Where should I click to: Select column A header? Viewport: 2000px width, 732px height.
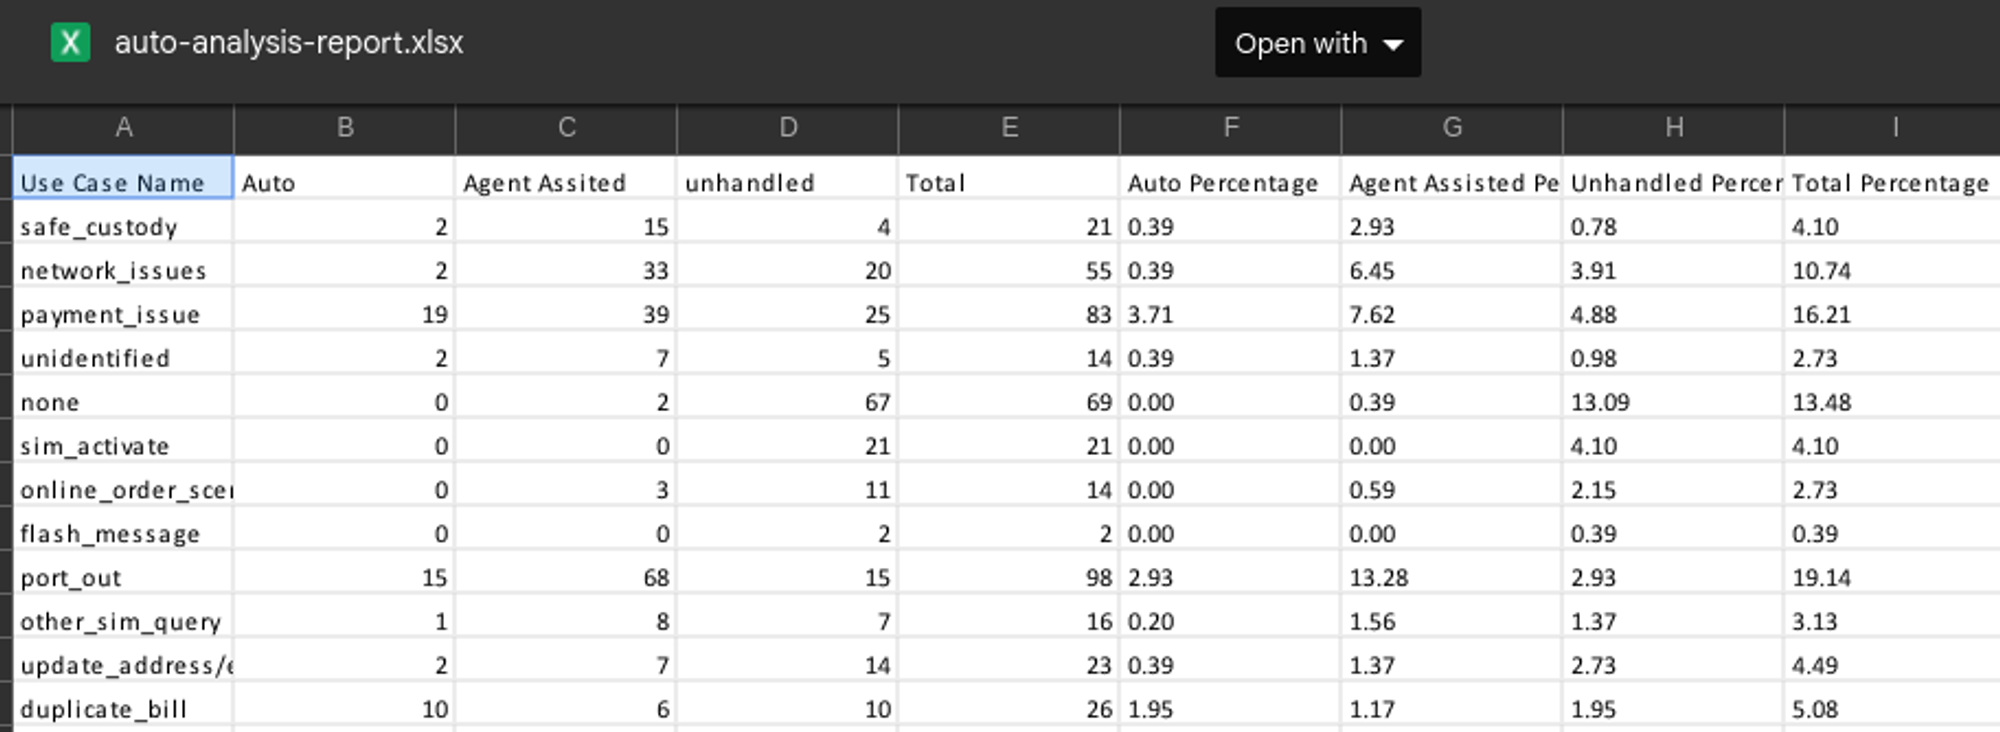123,128
